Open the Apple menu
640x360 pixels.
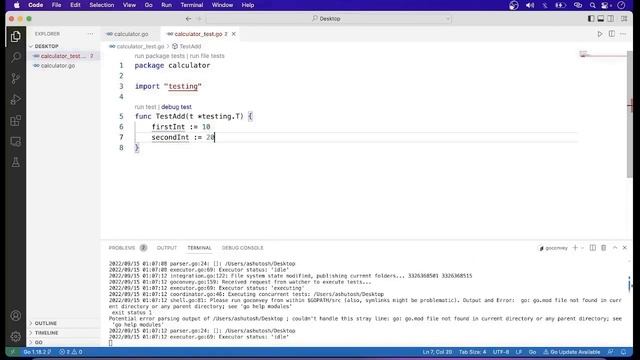click(17, 5)
